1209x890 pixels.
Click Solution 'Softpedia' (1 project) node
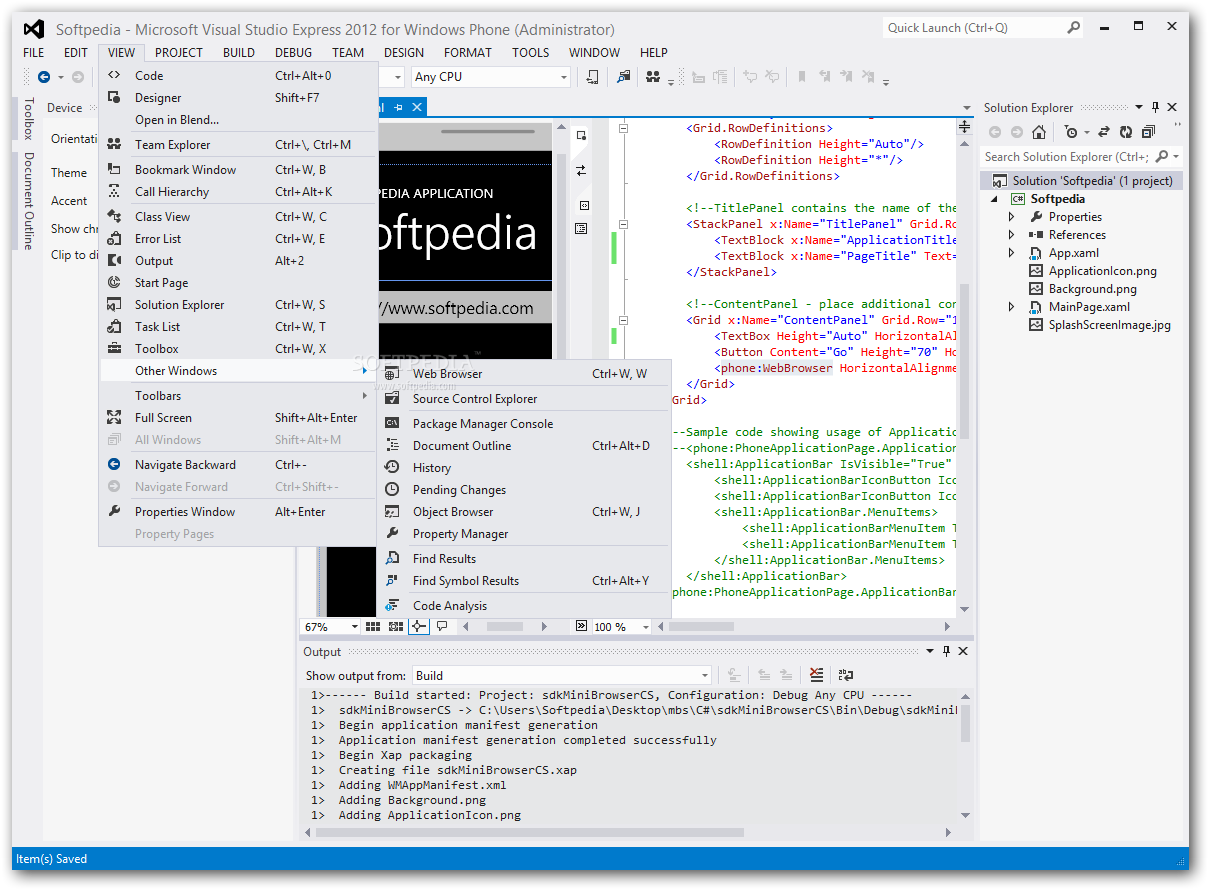coord(1082,181)
